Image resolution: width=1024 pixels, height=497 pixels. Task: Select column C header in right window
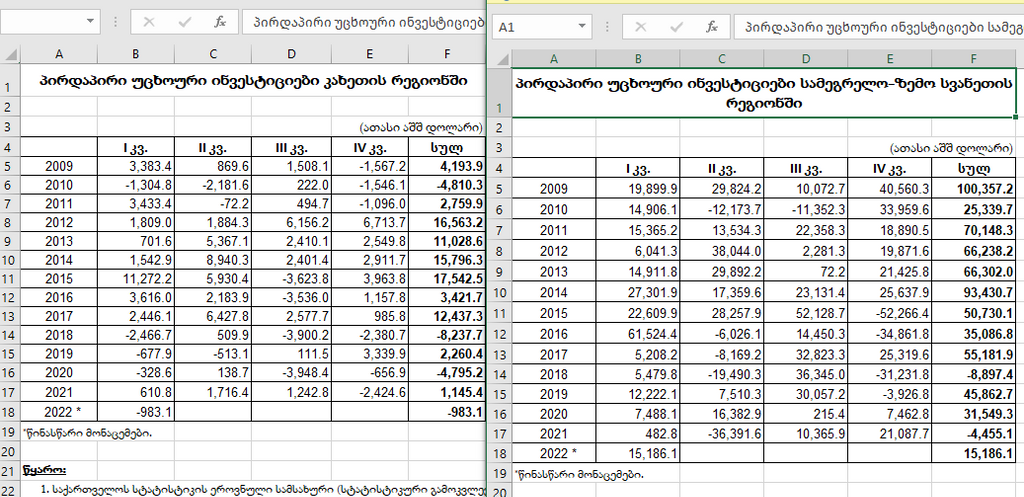722,59
